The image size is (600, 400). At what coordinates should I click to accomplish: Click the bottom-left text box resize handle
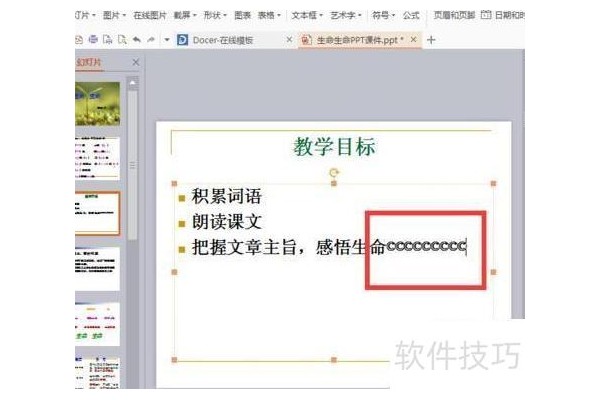pyautogui.click(x=174, y=360)
